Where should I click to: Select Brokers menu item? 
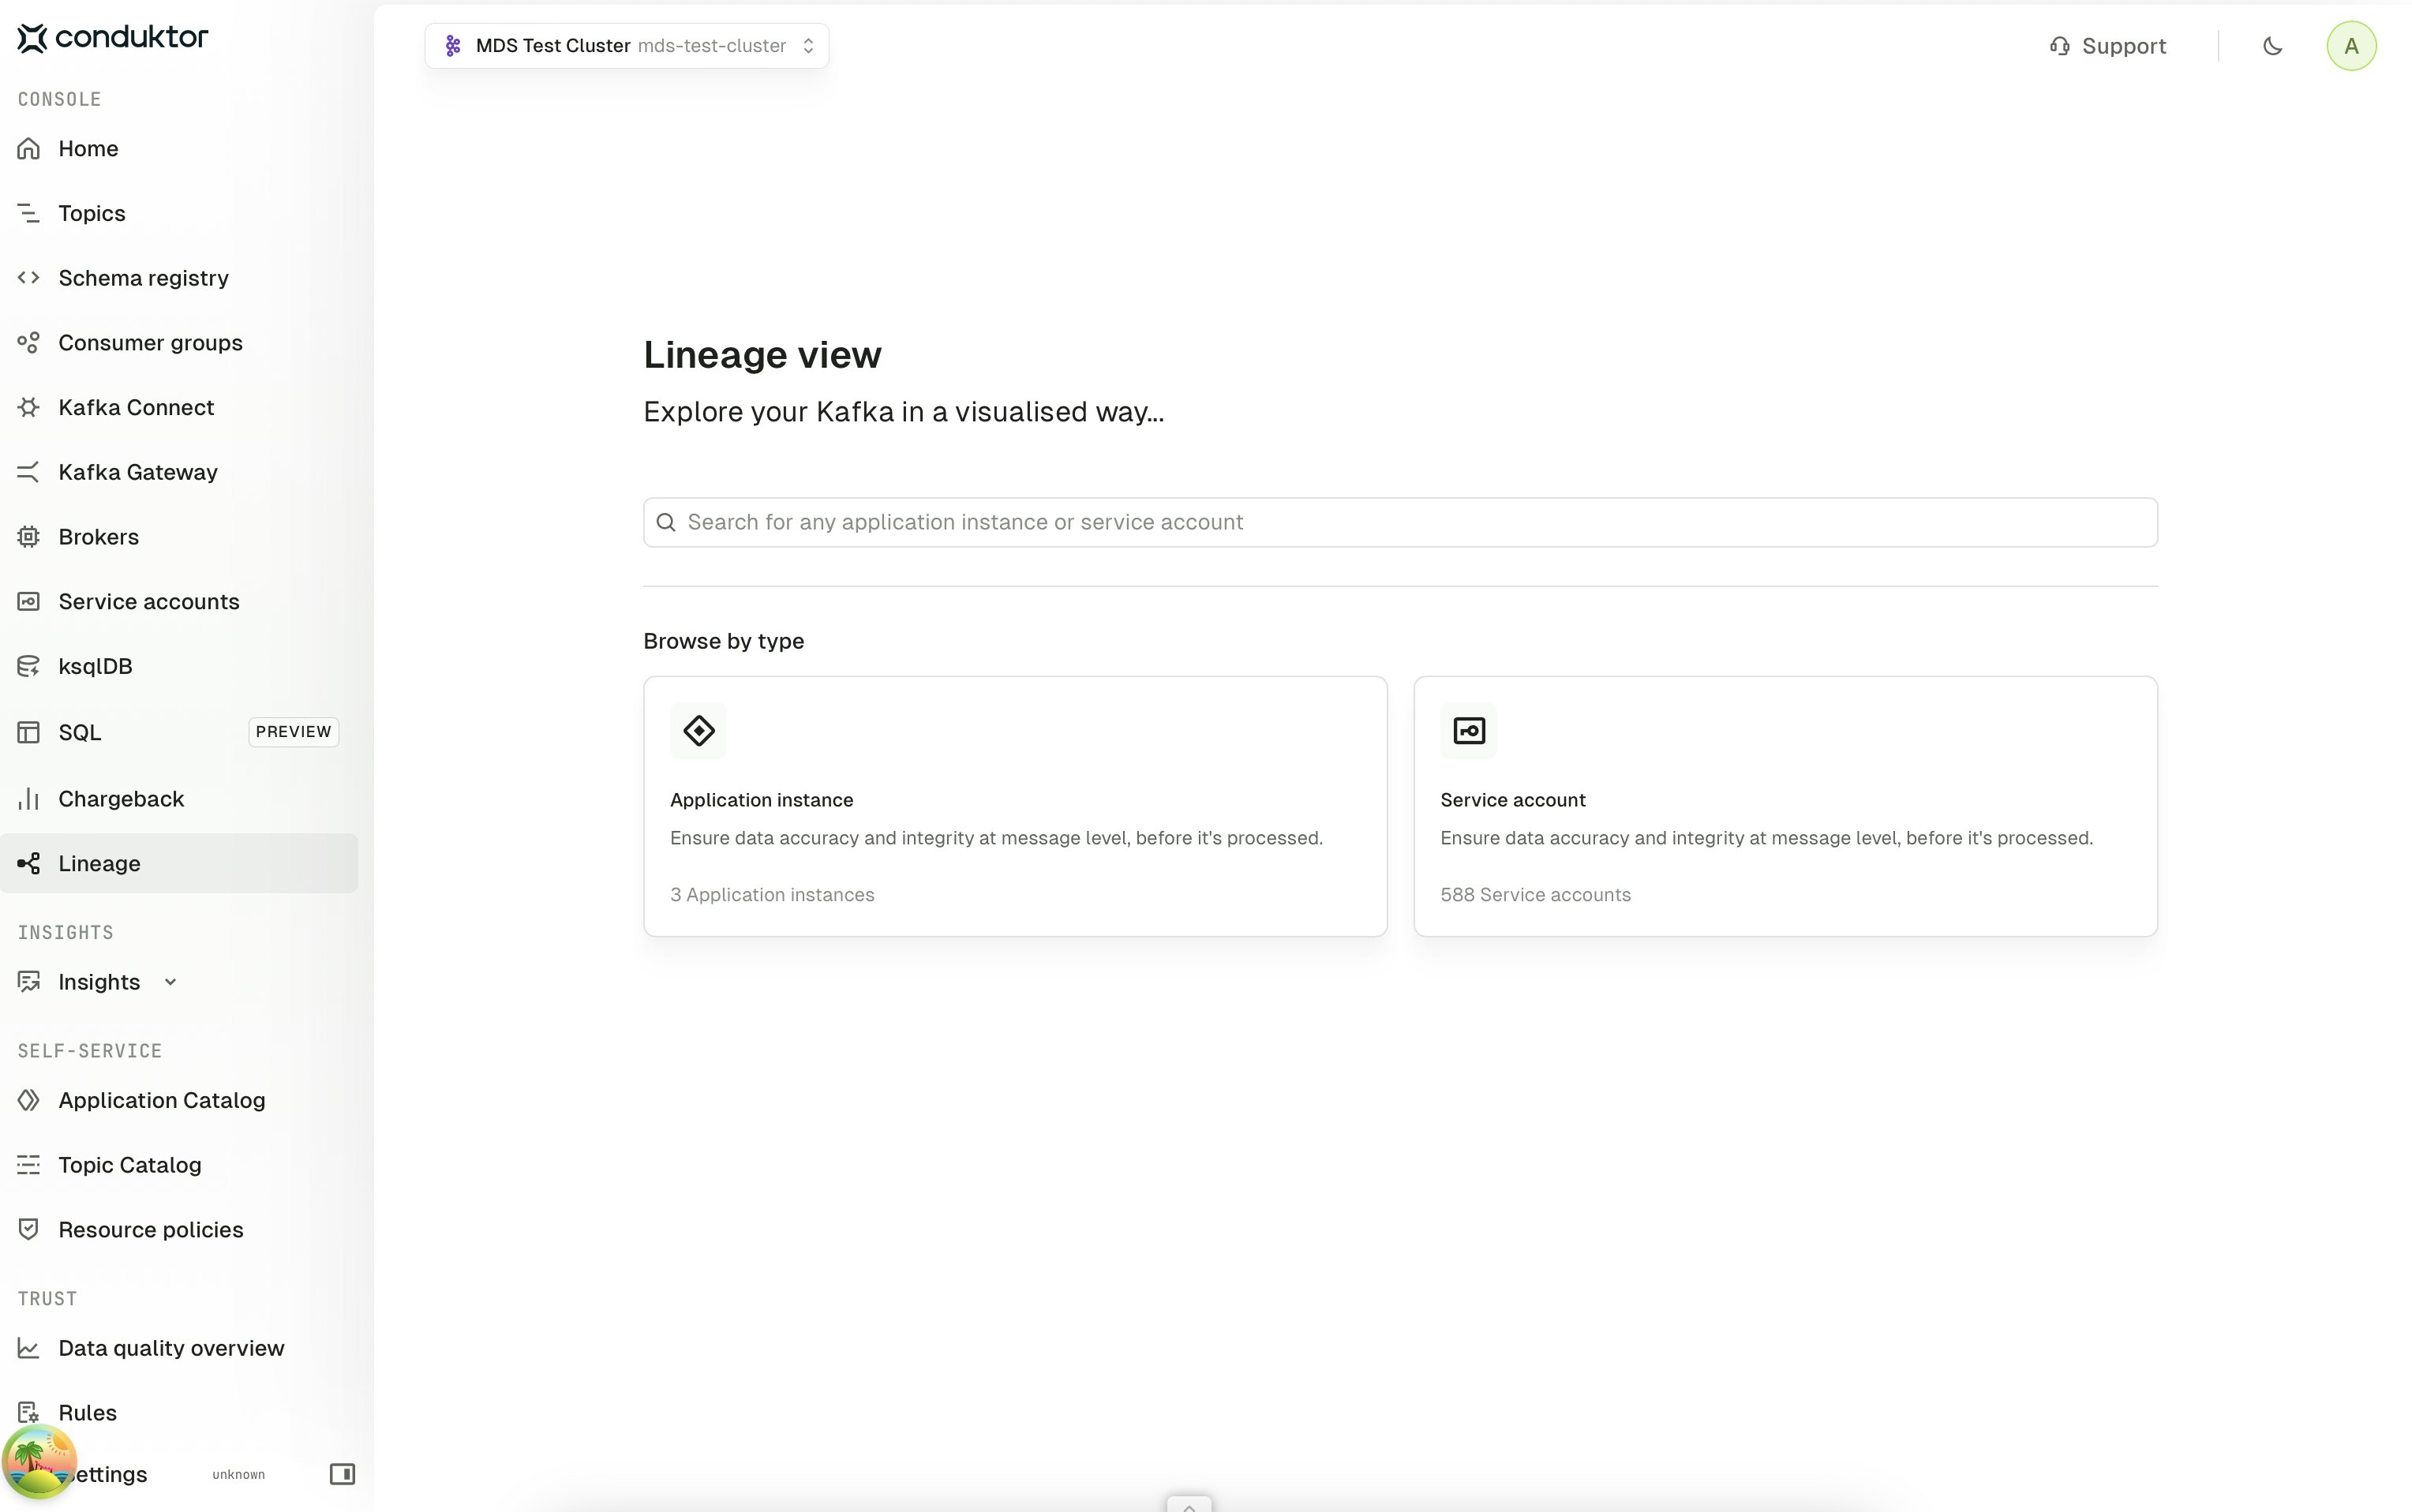click(179, 537)
